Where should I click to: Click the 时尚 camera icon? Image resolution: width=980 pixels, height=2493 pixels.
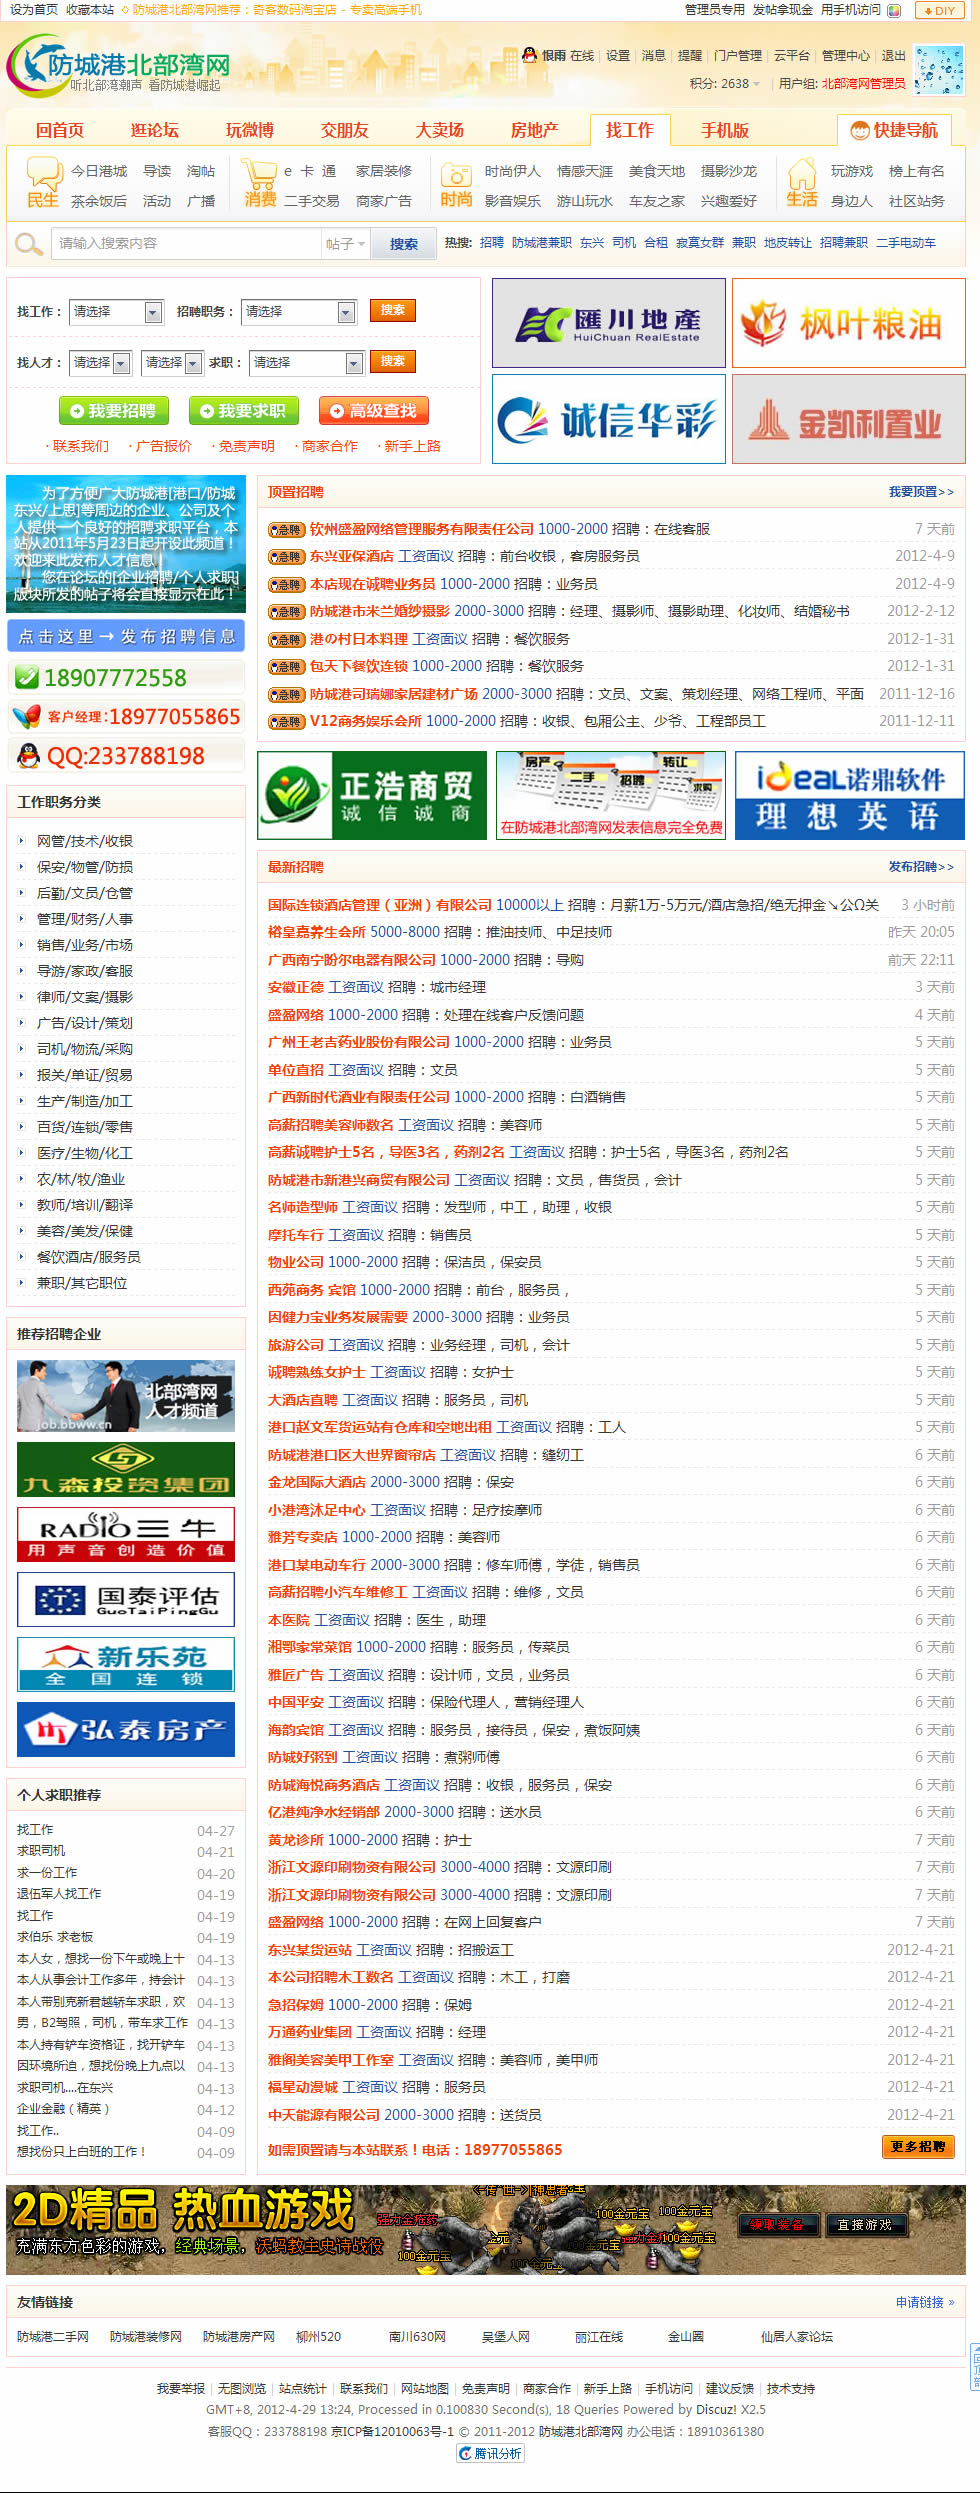456,174
